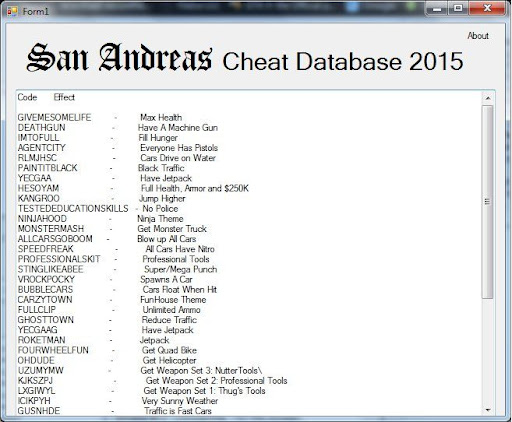512x422 pixels.
Task: Click 'Unlimited Ammo' effect text
Action: coord(171,309)
